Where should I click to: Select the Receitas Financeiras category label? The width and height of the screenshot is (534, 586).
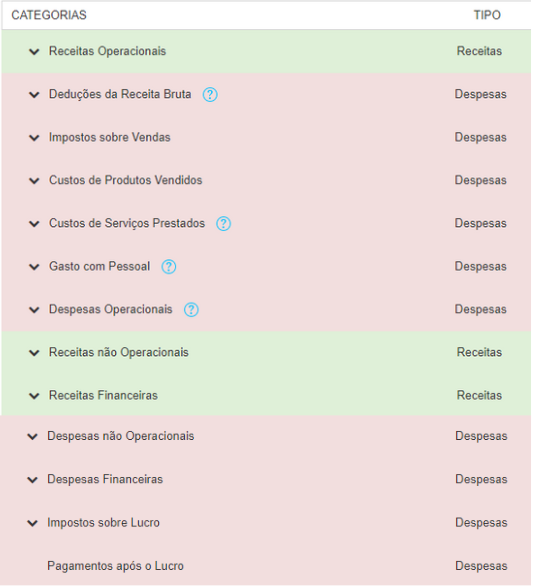coord(103,395)
